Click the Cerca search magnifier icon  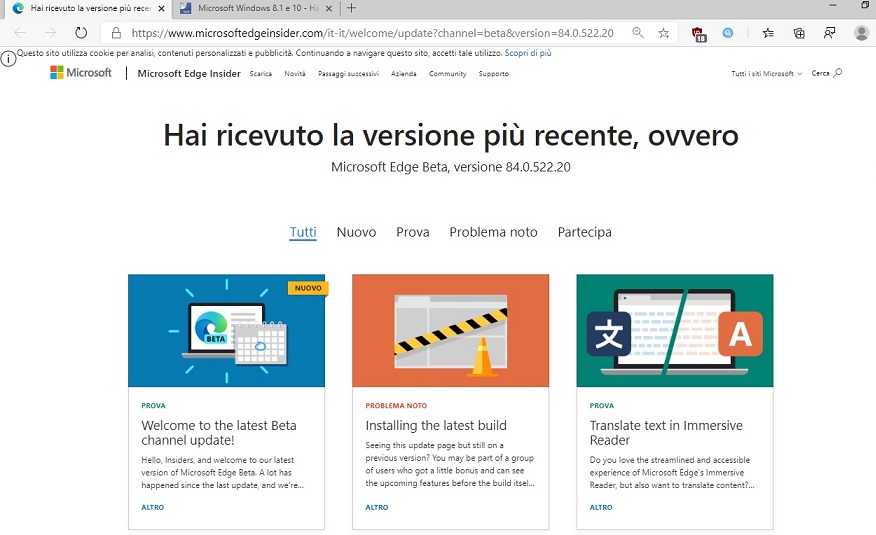(x=837, y=73)
